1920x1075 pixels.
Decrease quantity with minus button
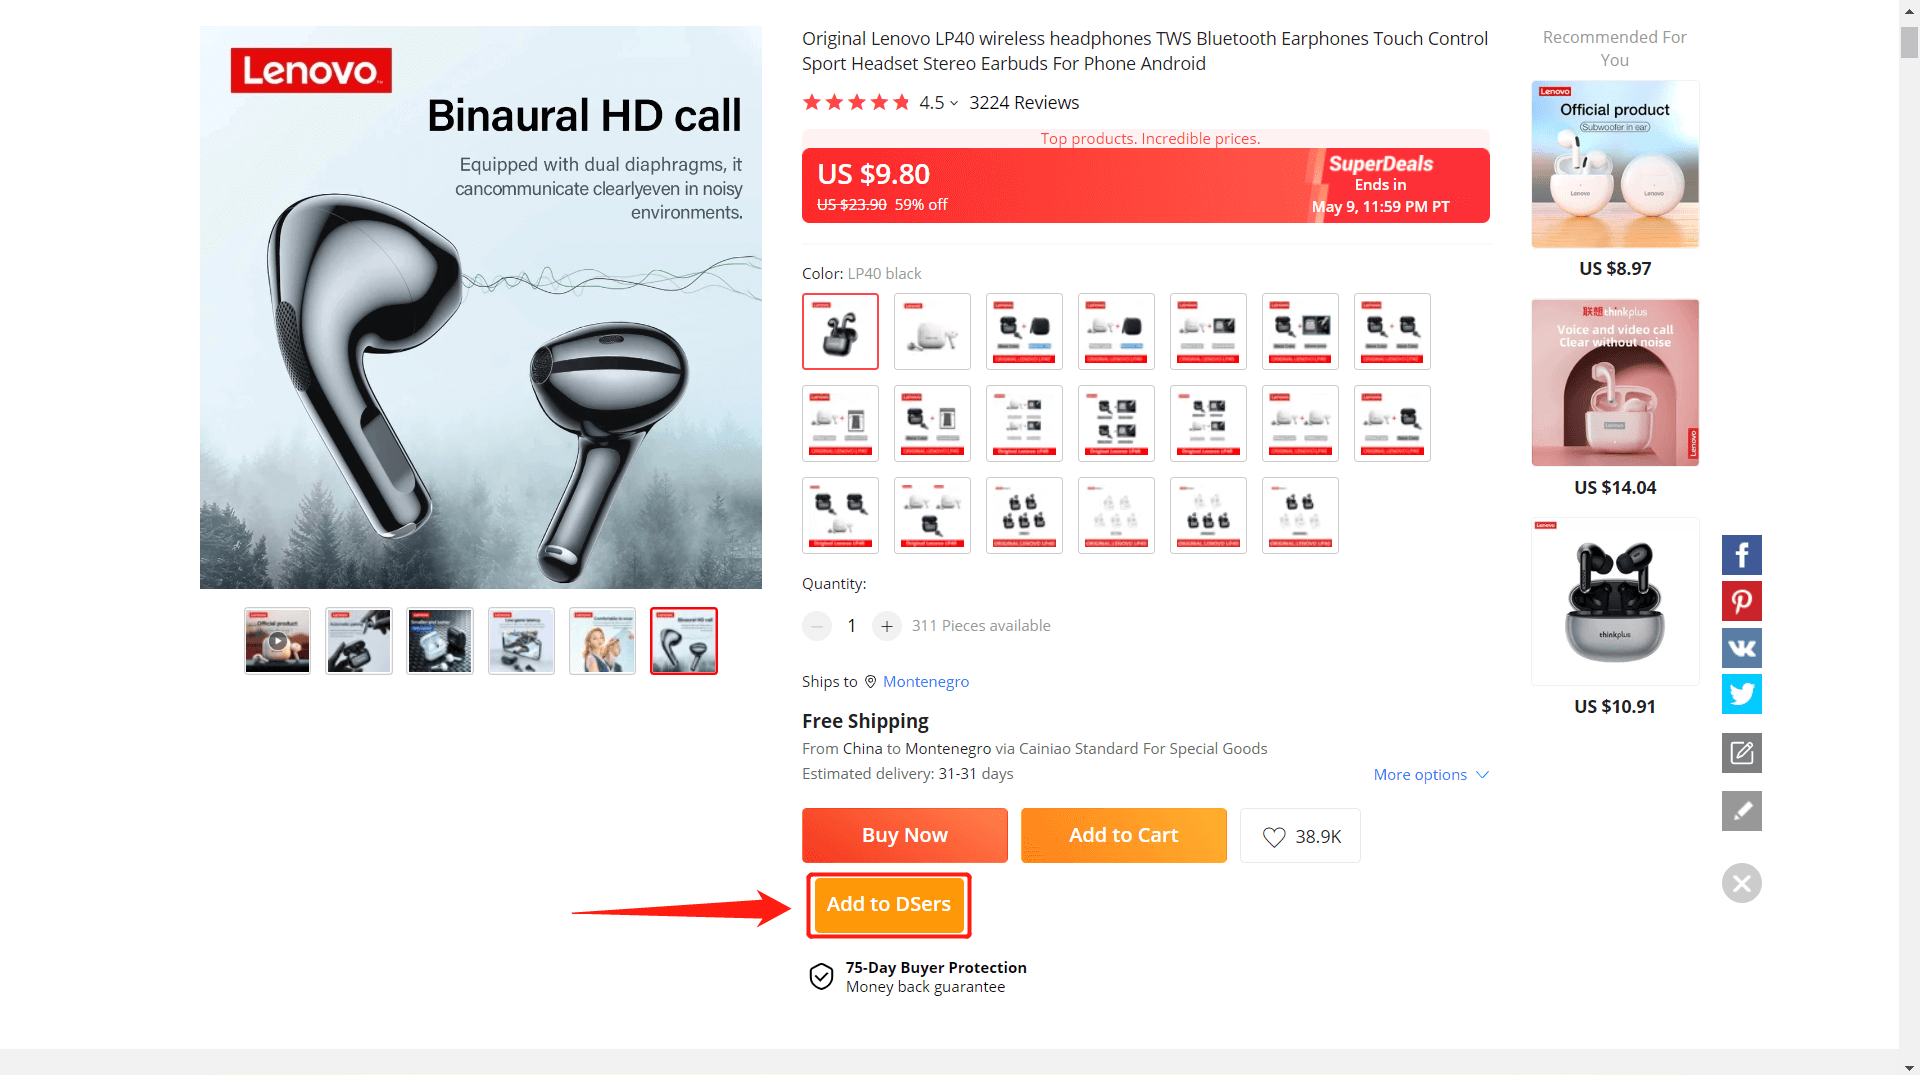click(817, 626)
